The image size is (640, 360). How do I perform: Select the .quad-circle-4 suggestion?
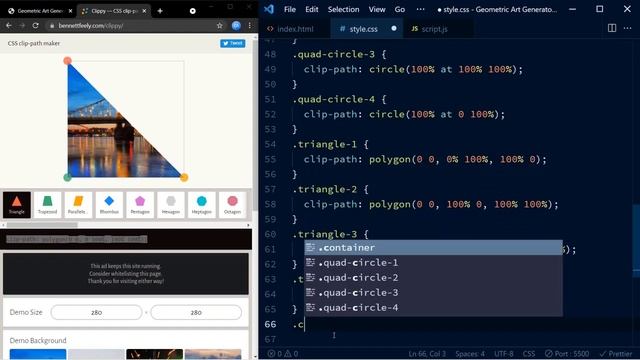tap(433, 308)
